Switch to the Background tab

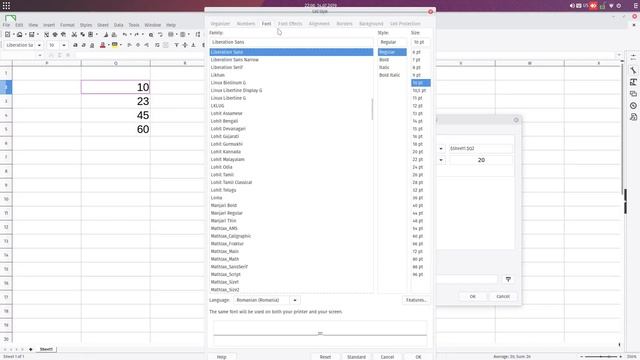coord(371,24)
